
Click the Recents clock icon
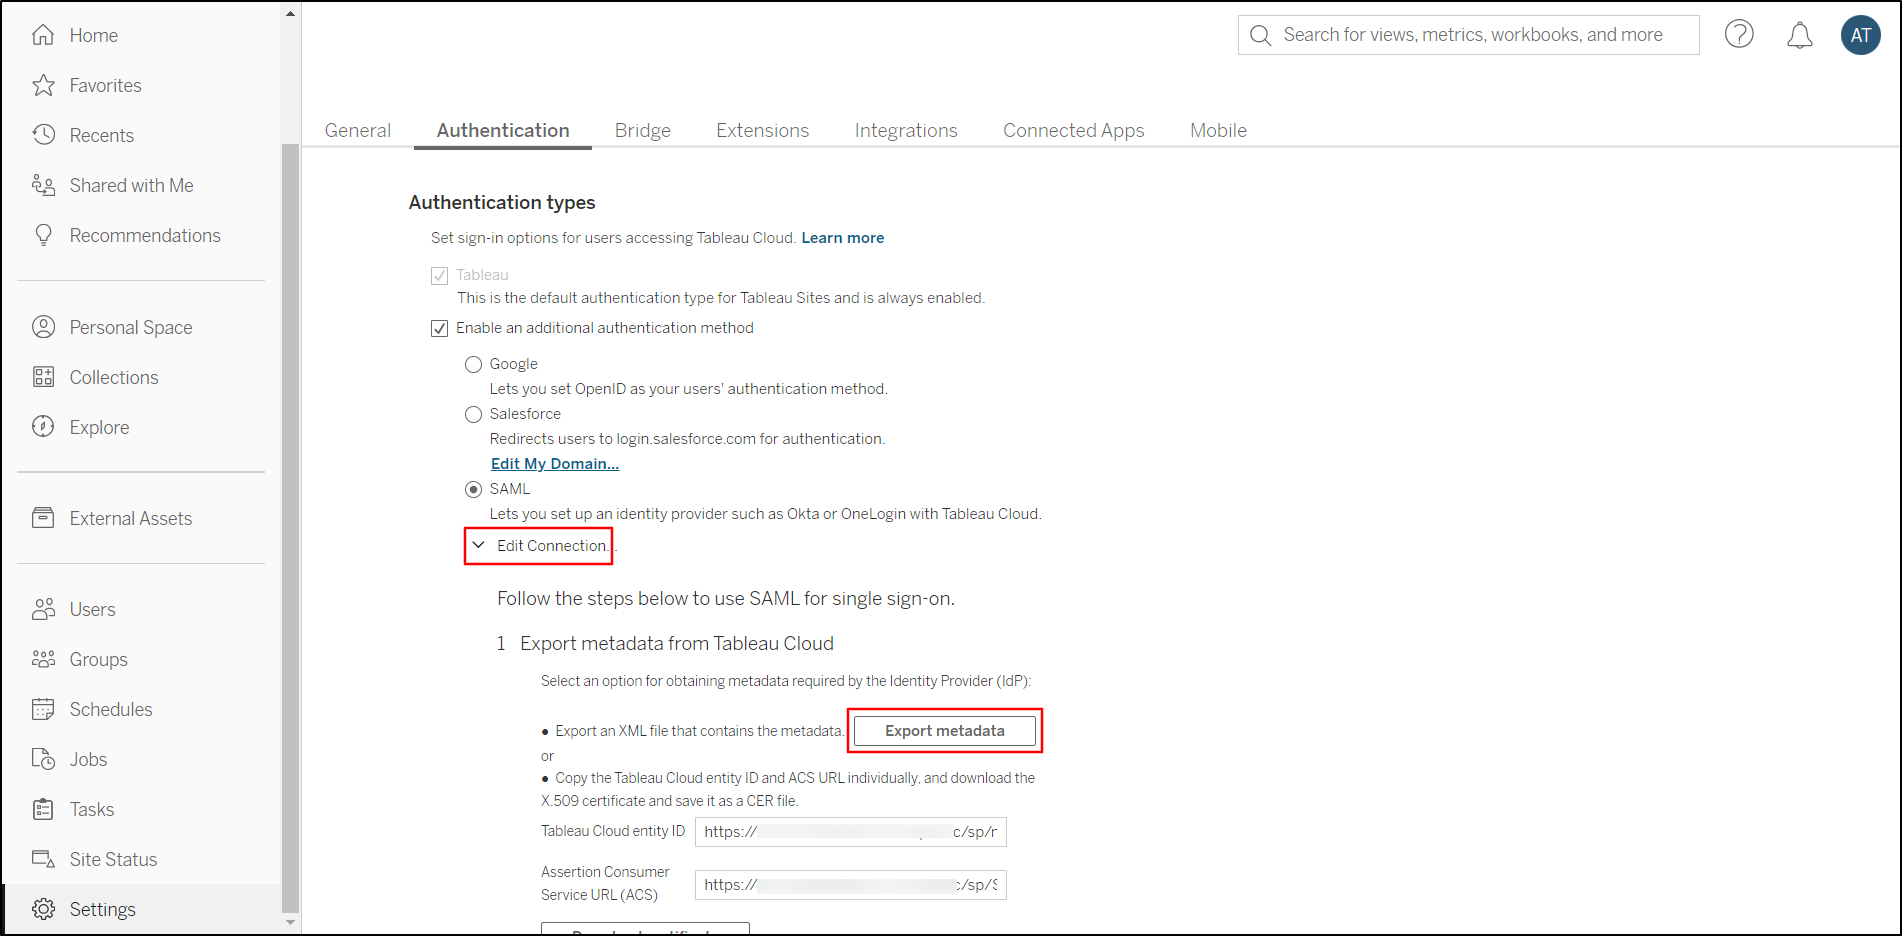tap(43, 135)
